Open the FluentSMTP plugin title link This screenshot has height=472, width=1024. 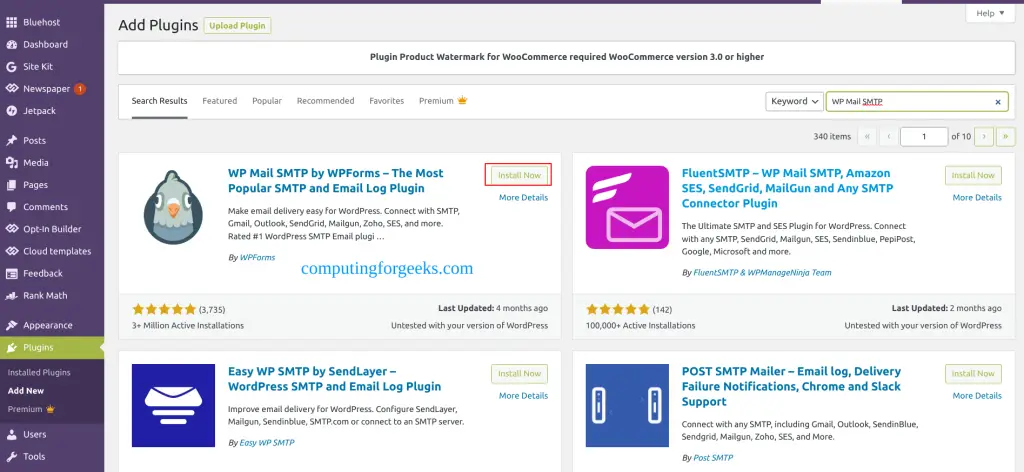[x=787, y=188]
